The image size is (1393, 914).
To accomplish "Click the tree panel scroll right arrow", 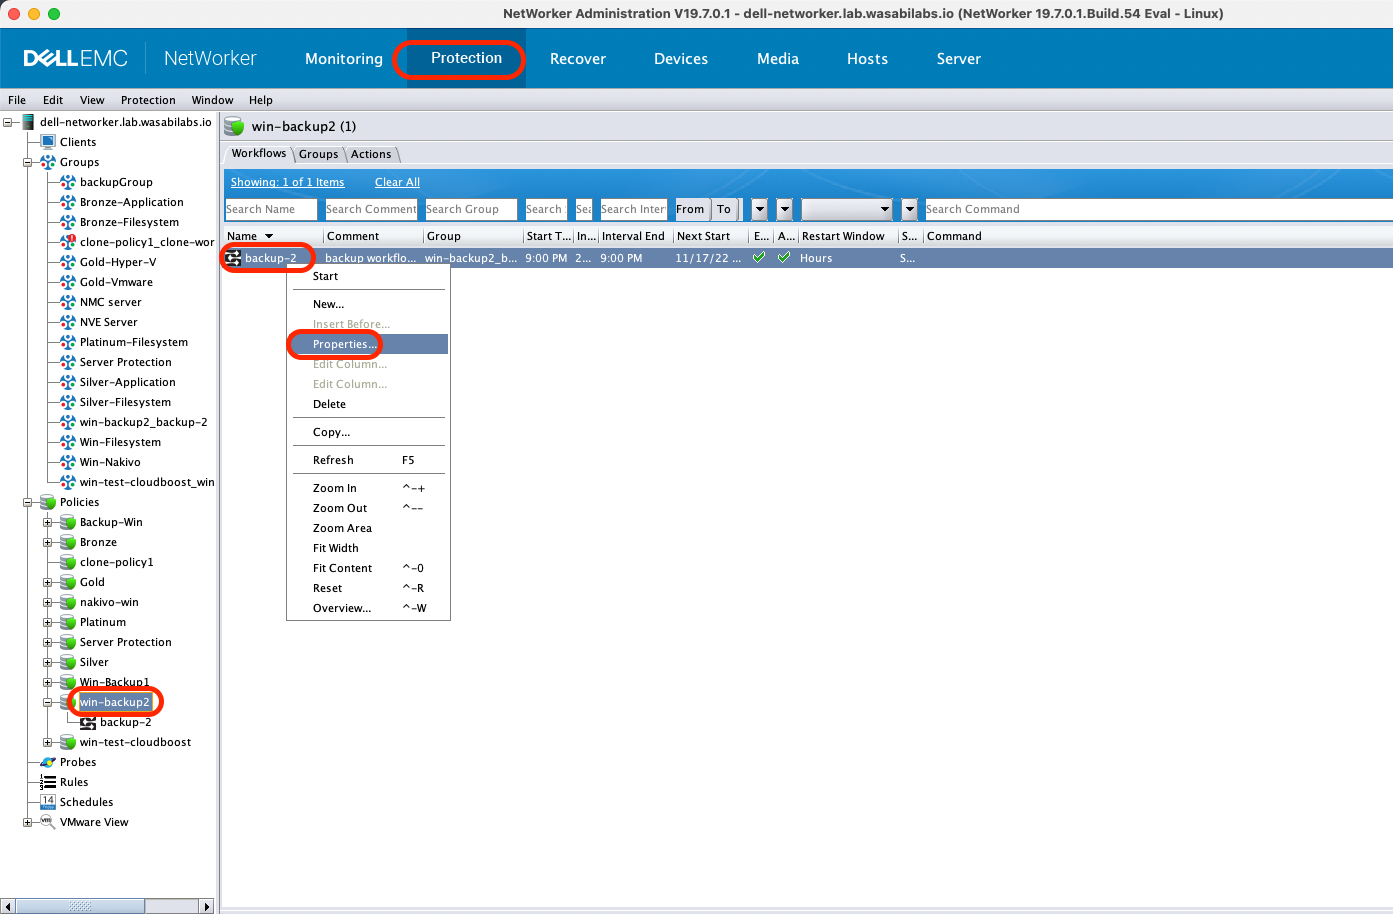I will pos(207,906).
